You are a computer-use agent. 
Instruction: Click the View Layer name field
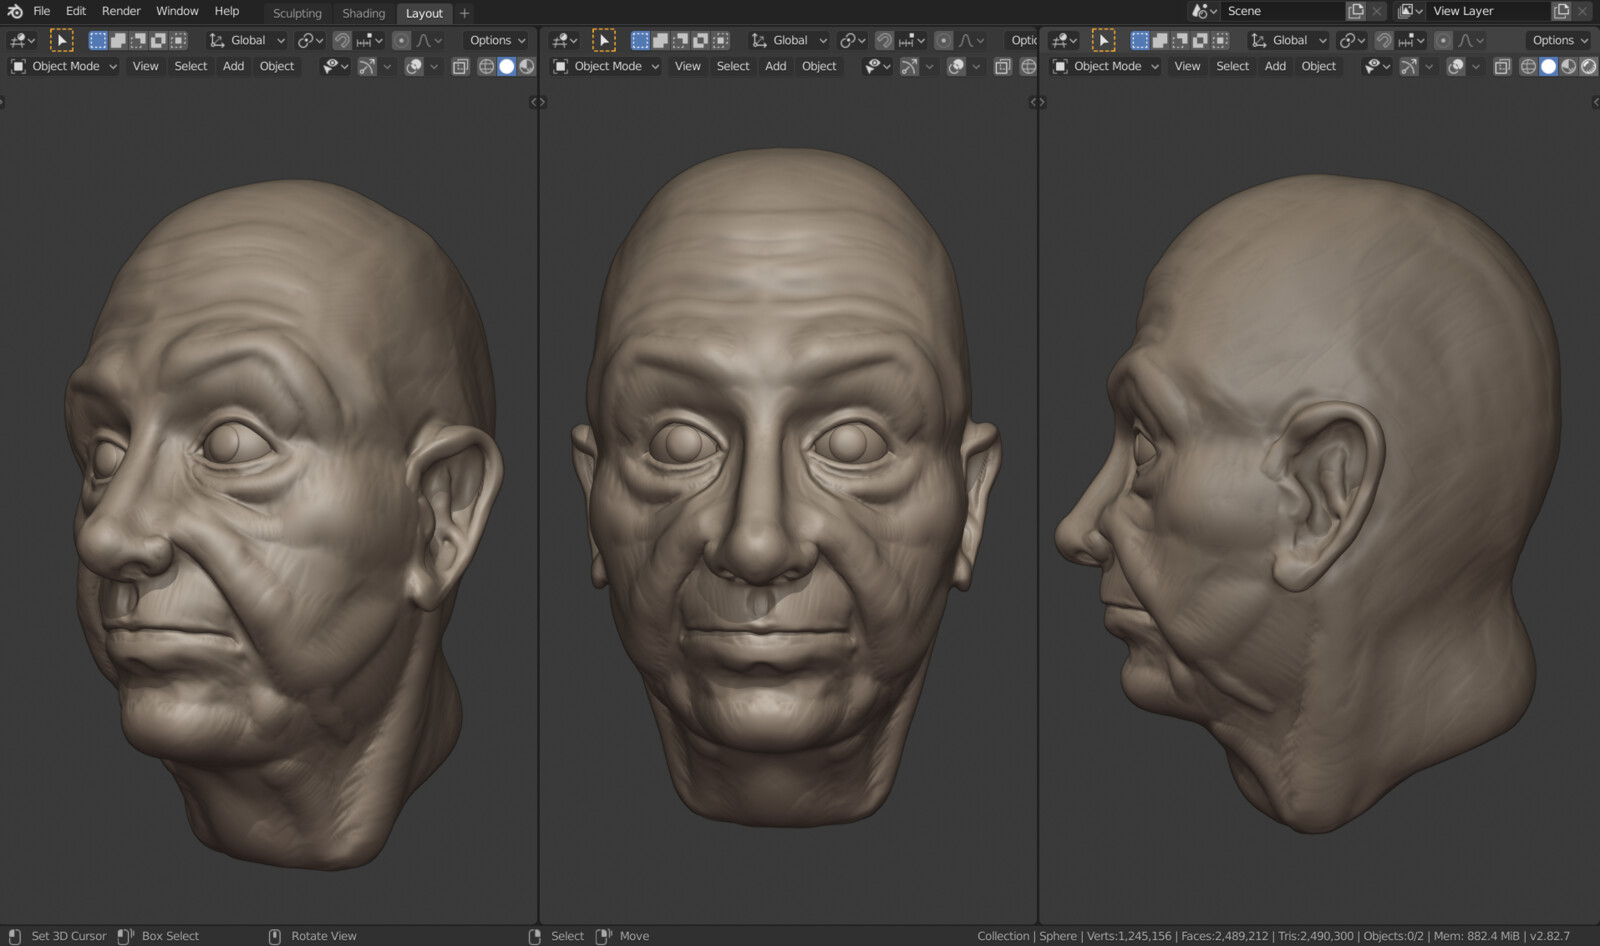(1490, 11)
